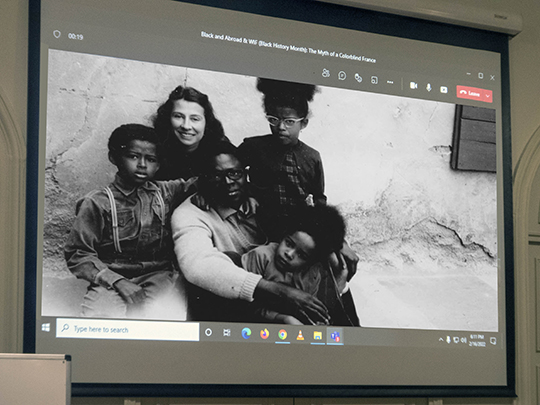
Task: Open the Windows Start menu
Action: point(46,327)
